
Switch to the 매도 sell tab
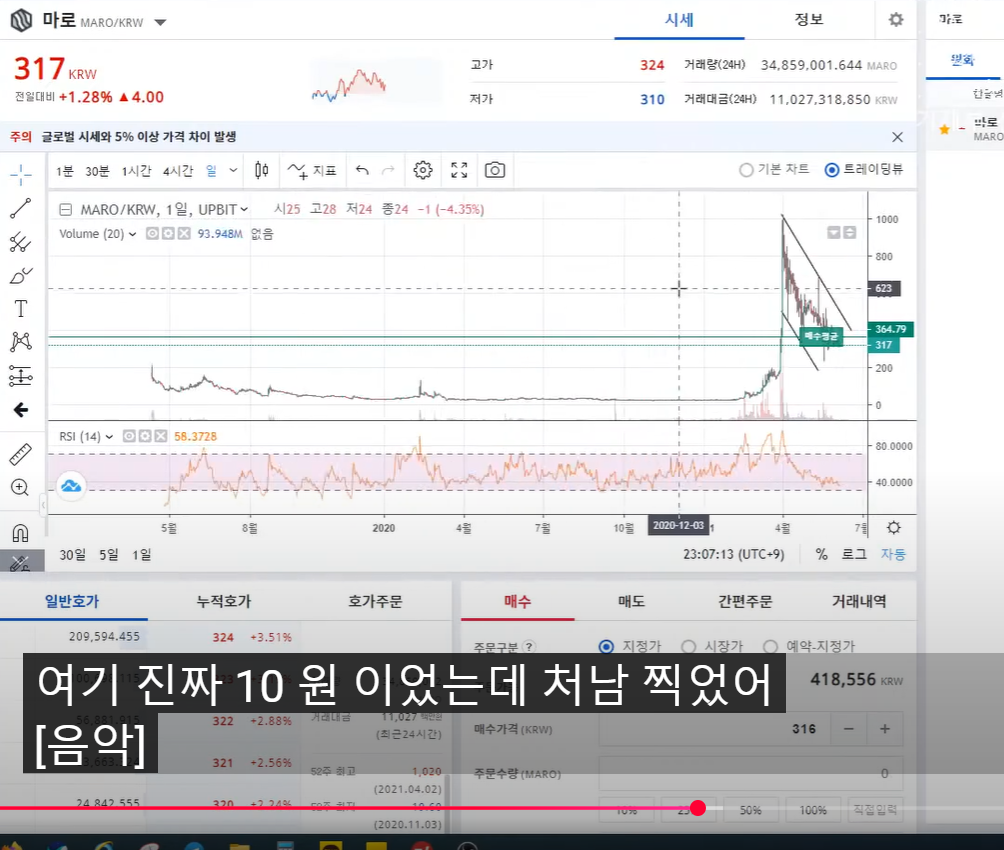point(631,601)
